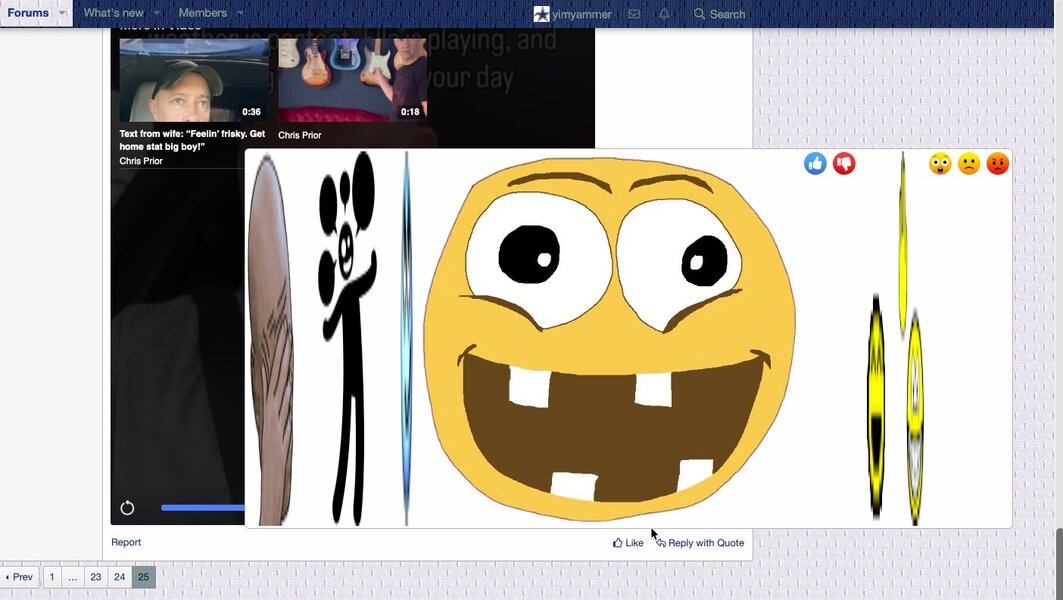Click the replay video button

127,507
